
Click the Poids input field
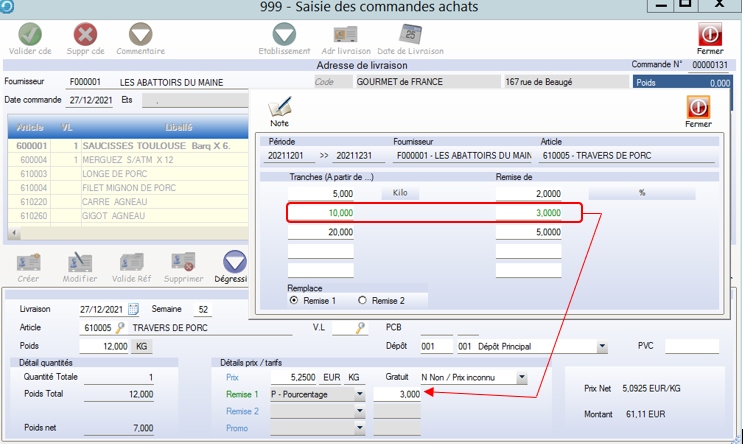pos(104,346)
